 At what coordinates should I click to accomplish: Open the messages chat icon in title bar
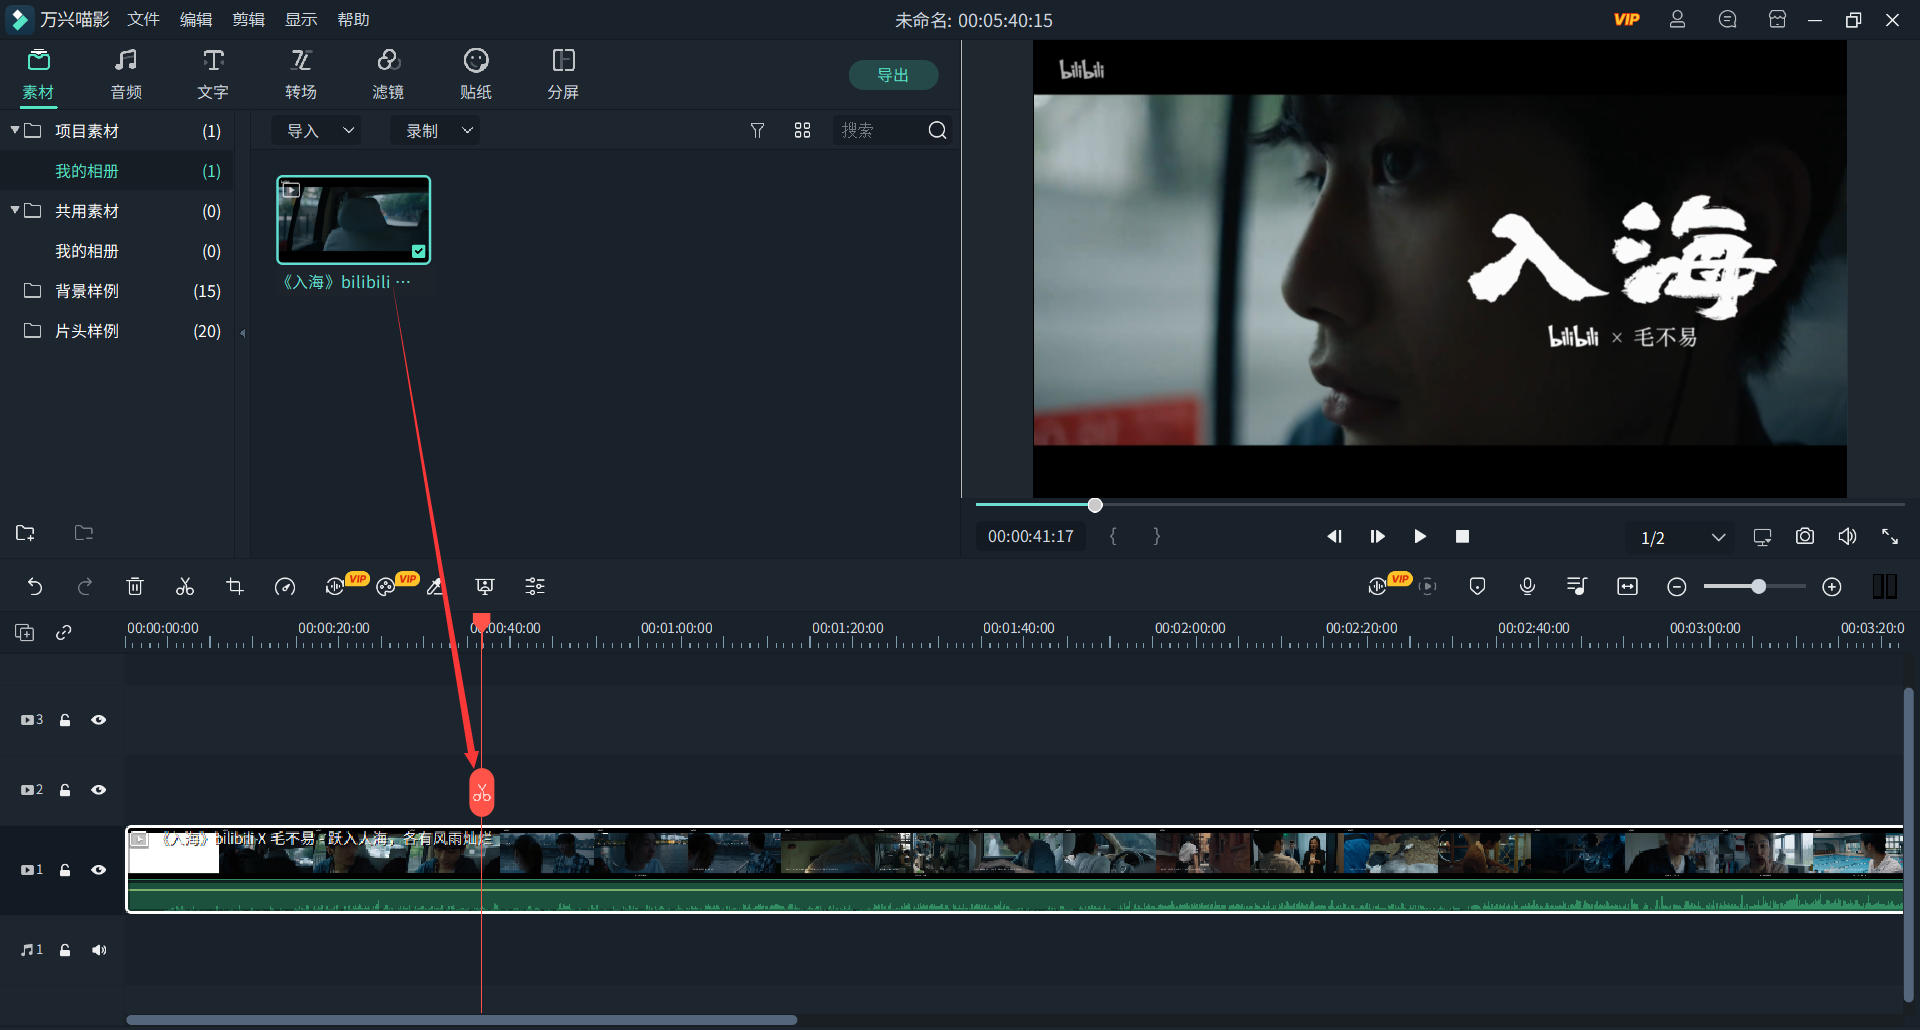1727,19
